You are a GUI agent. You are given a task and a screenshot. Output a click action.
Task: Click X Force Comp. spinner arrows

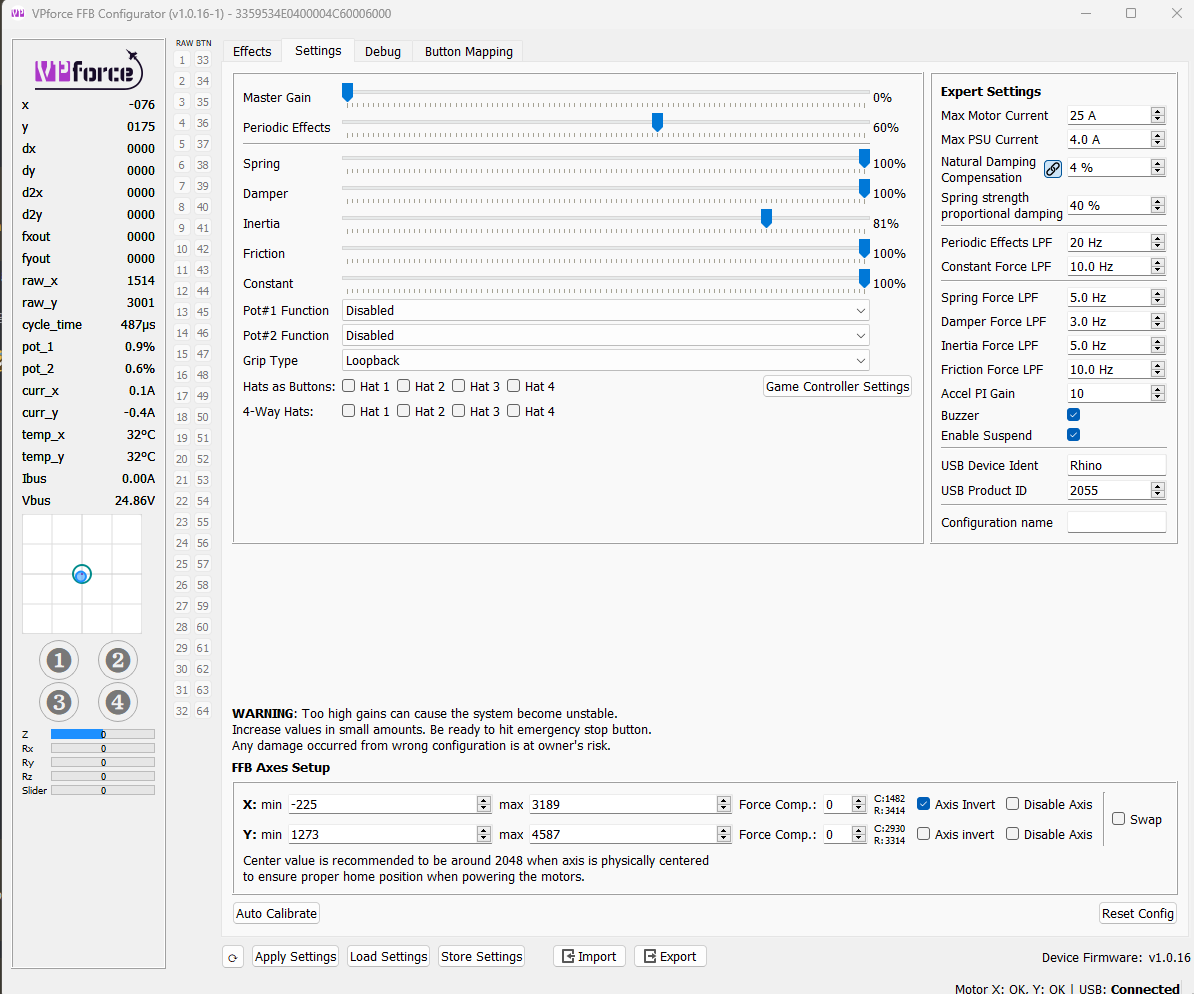tap(859, 804)
